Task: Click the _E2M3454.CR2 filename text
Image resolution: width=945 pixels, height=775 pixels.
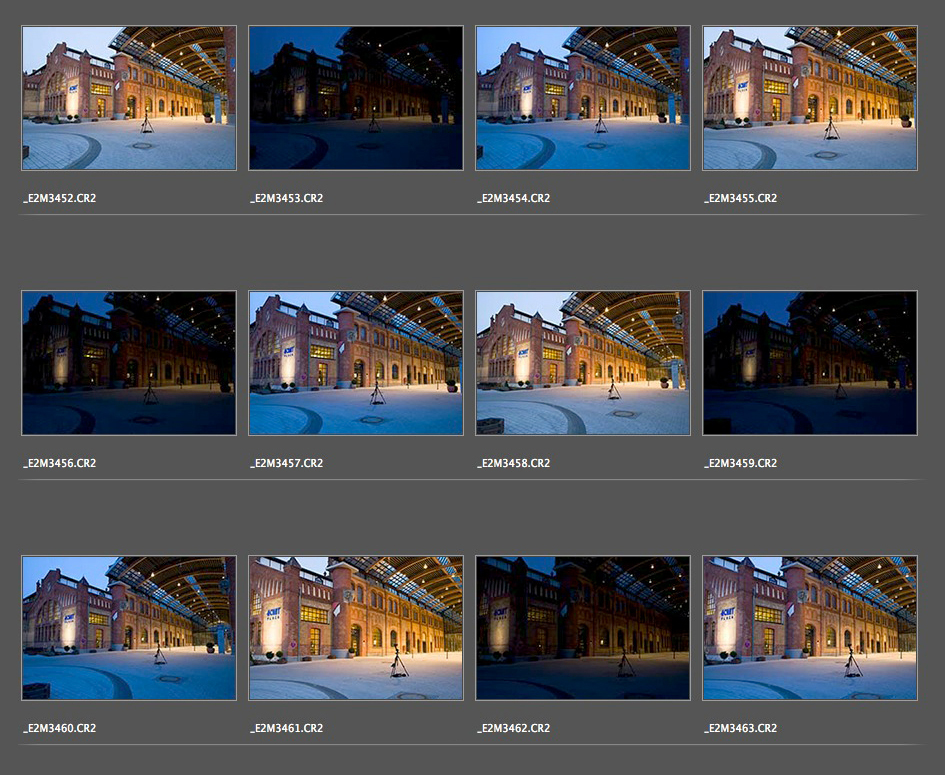Action: coord(514,198)
